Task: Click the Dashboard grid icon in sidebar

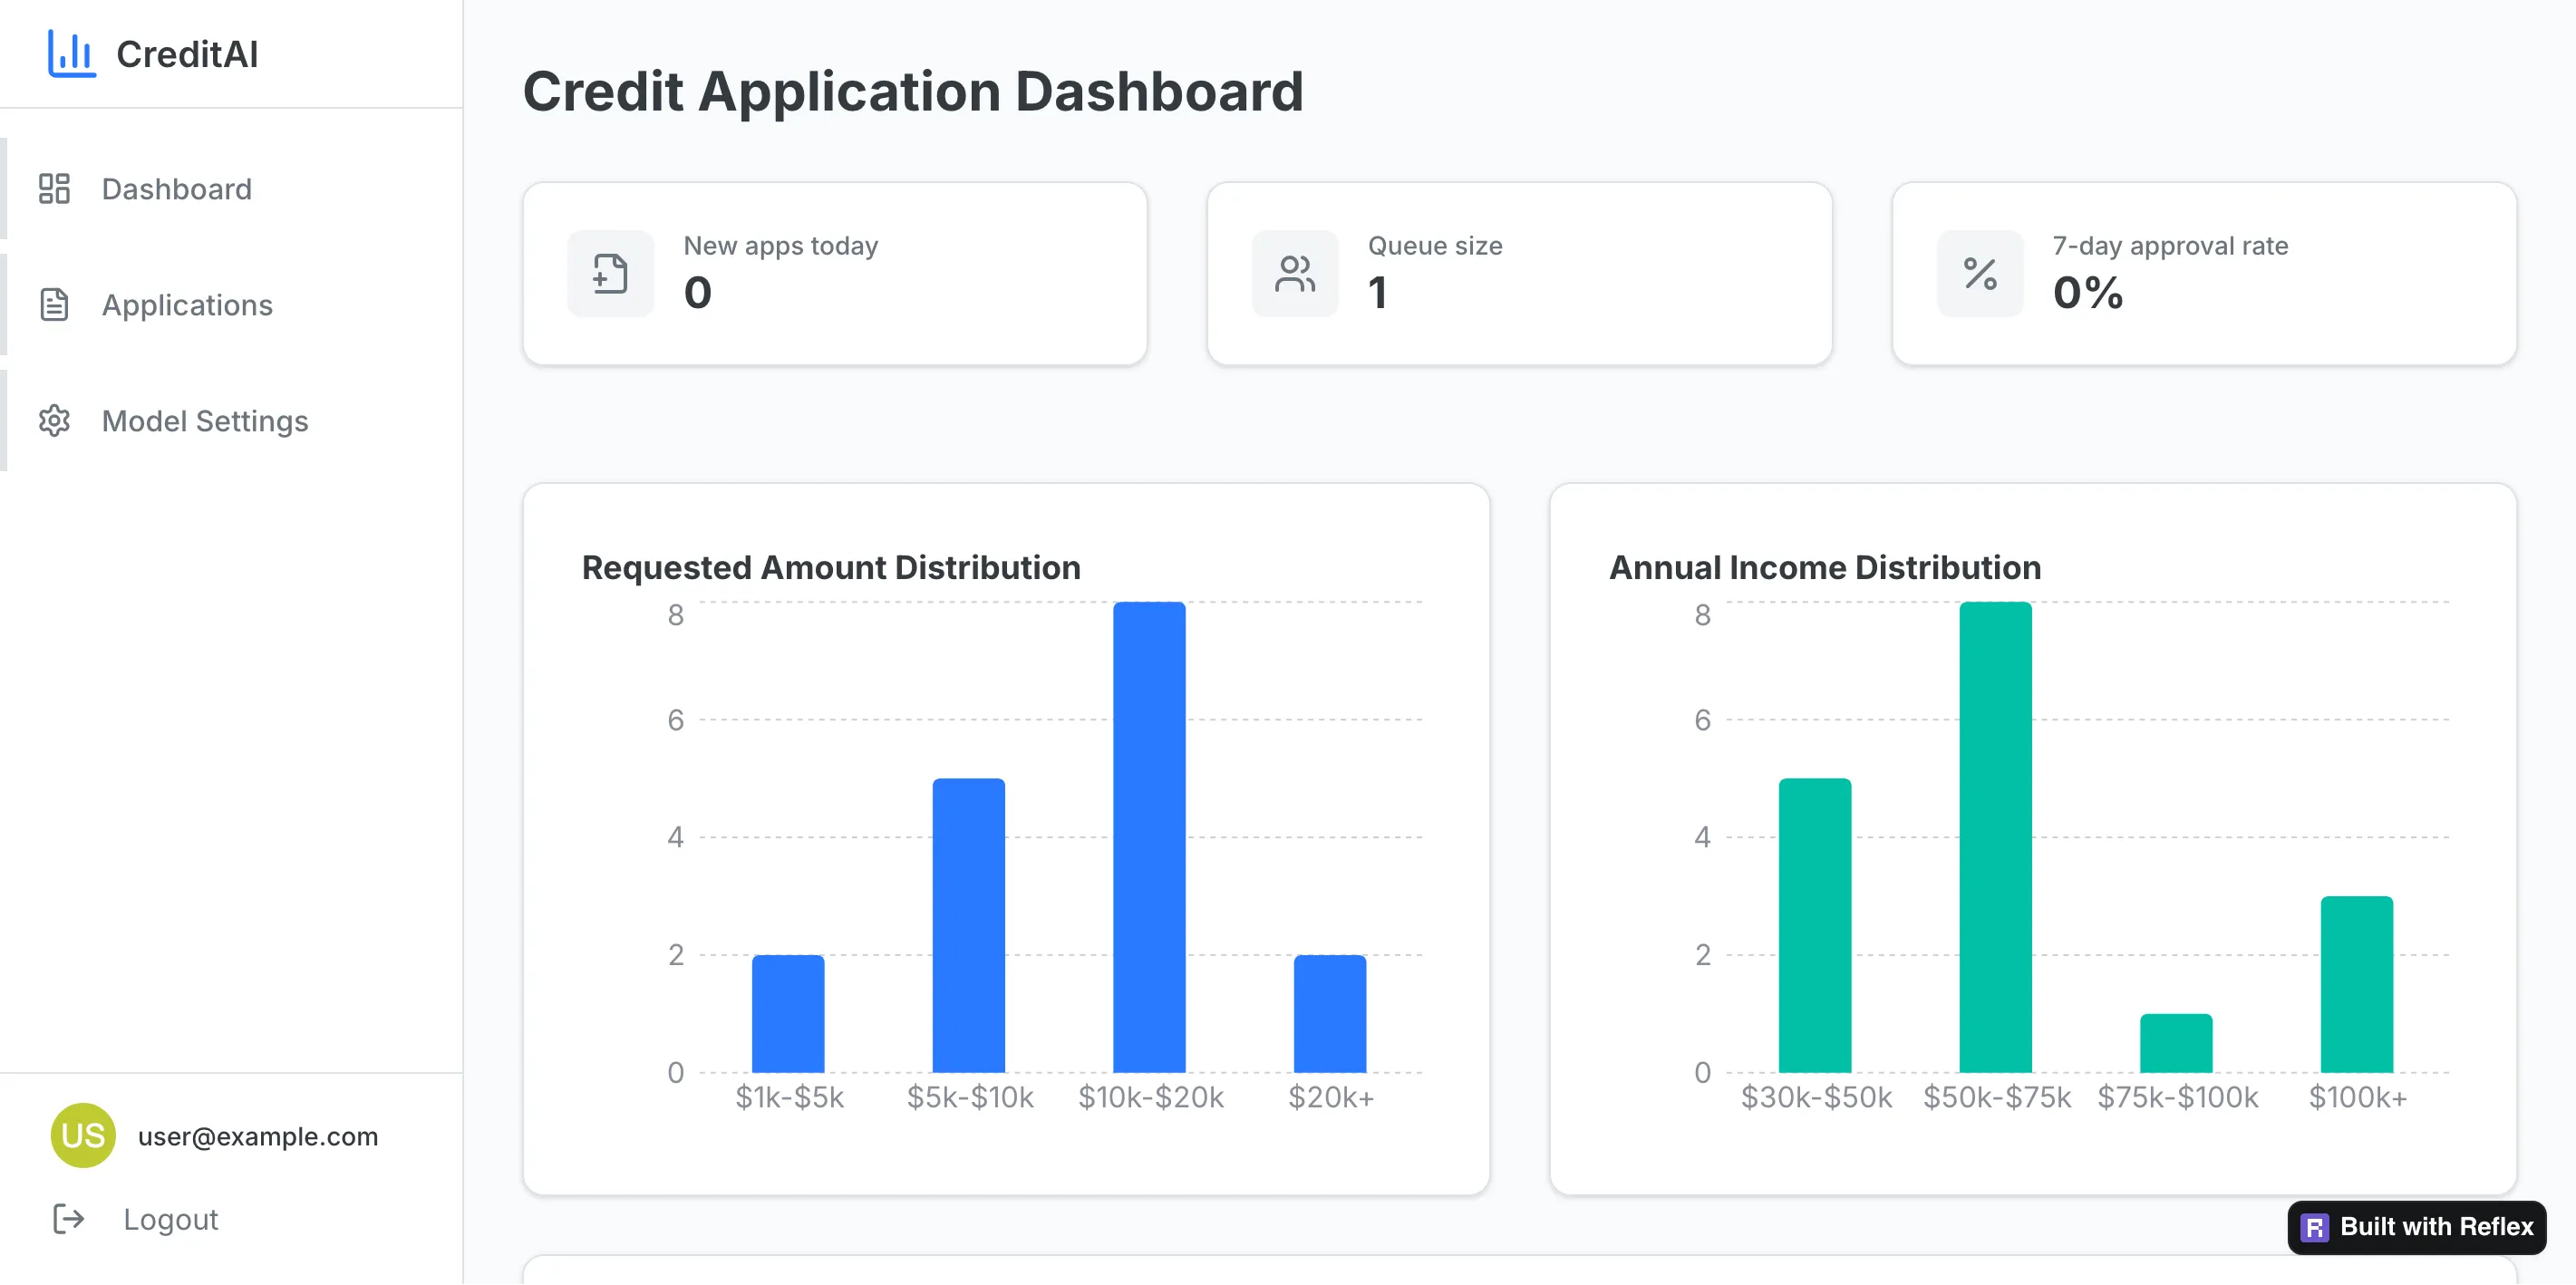Action: point(54,189)
